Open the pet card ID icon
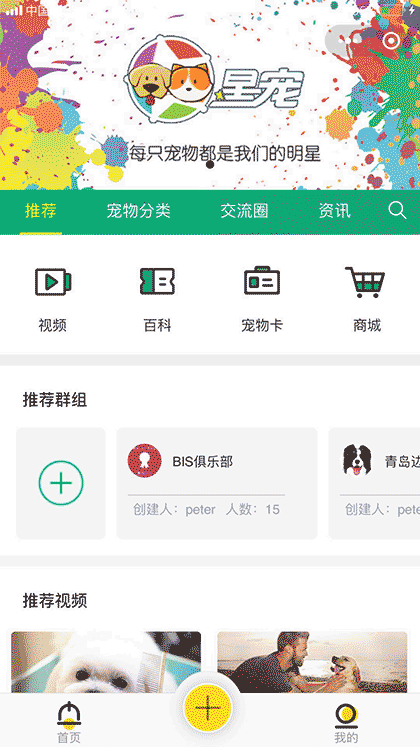The image size is (420, 747). (x=262, y=281)
